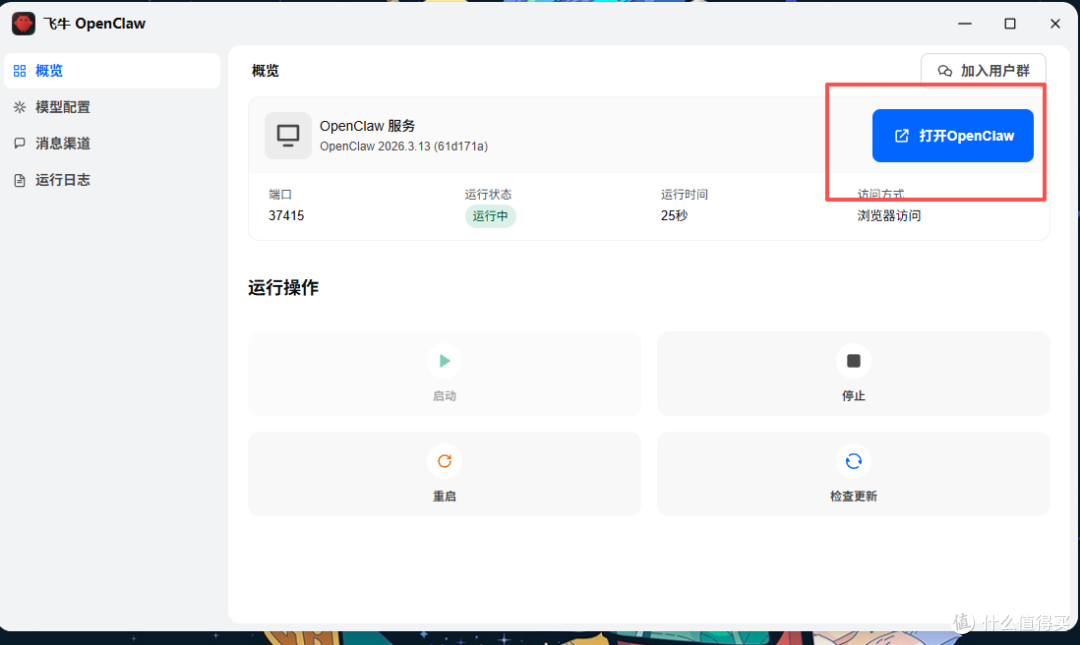1080x645 pixels.
Task: Click the version text OpenClaw 2026.3.13 (61d171a)
Action: (404, 146)
